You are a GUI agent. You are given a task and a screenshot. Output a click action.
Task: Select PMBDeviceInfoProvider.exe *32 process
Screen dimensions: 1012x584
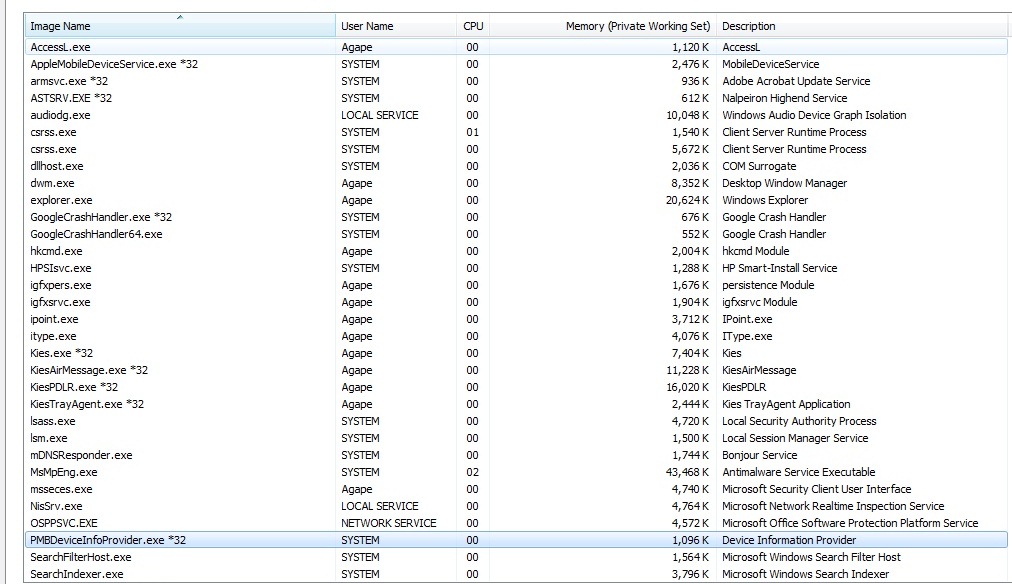tap(516, 540)
